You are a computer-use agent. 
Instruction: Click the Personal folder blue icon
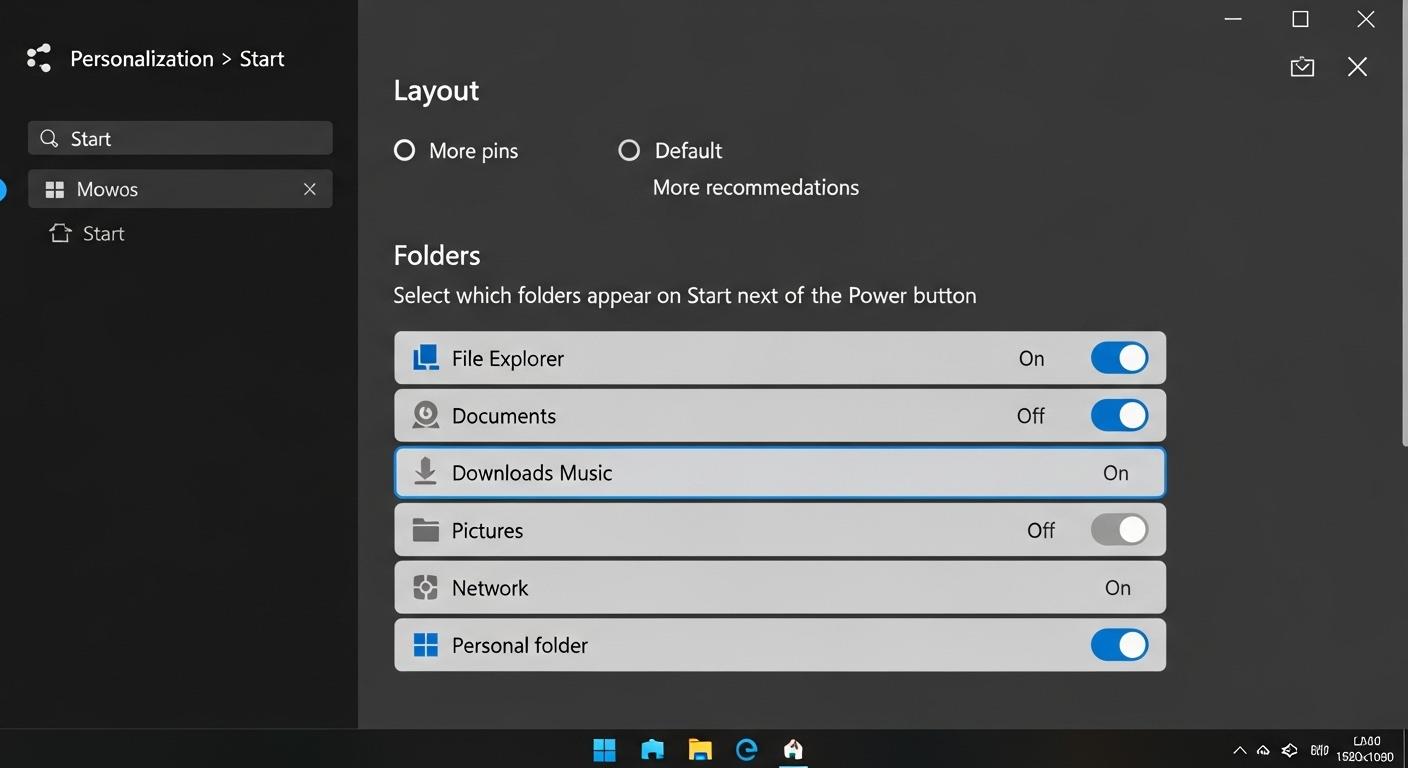coord(425,644)
